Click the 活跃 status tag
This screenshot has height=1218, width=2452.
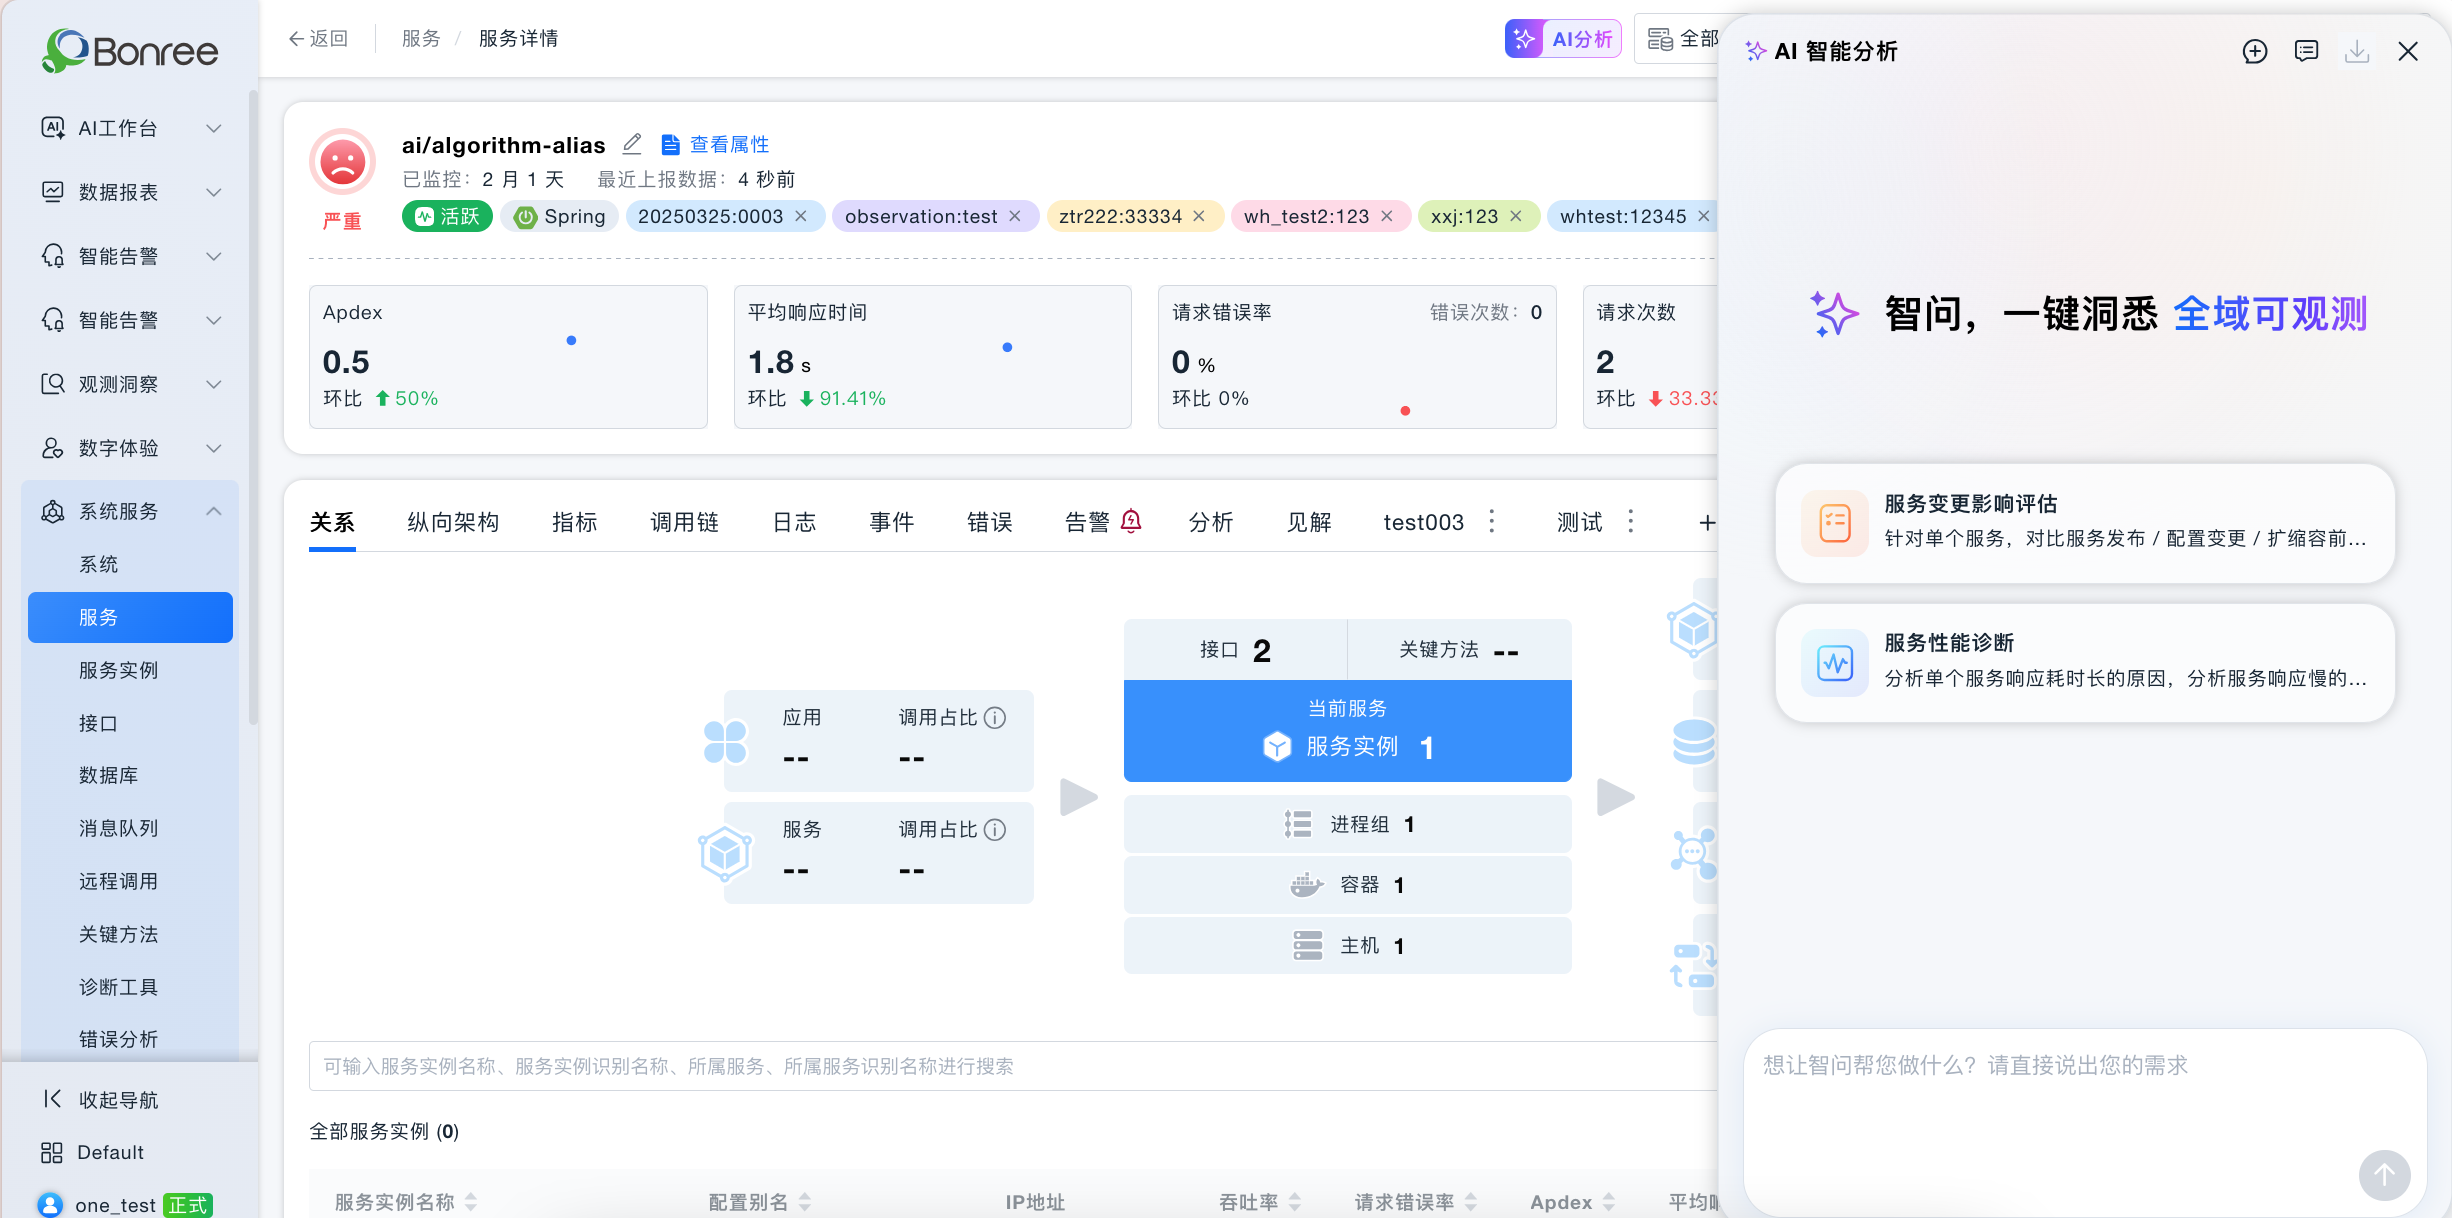pos(447,216)
